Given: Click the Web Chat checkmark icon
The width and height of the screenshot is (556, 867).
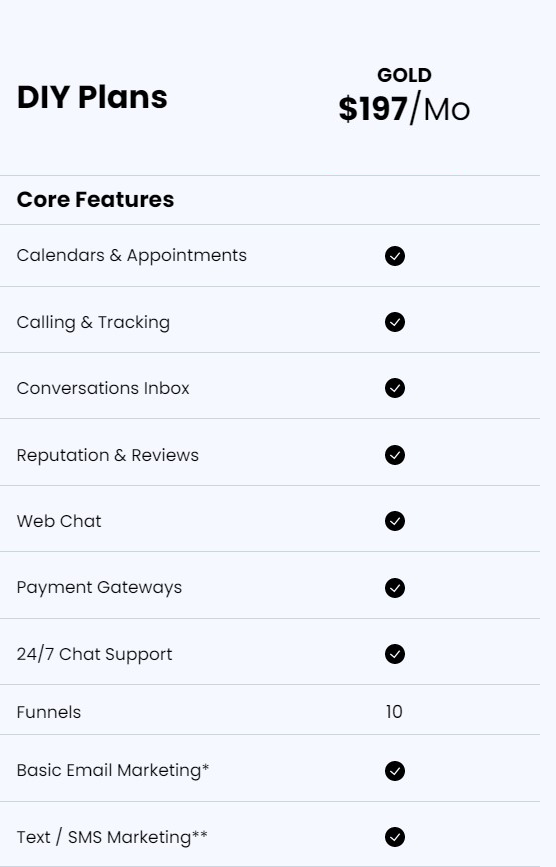Looking at the screenshot, I should pyautogui.click(x=395, y=521).
